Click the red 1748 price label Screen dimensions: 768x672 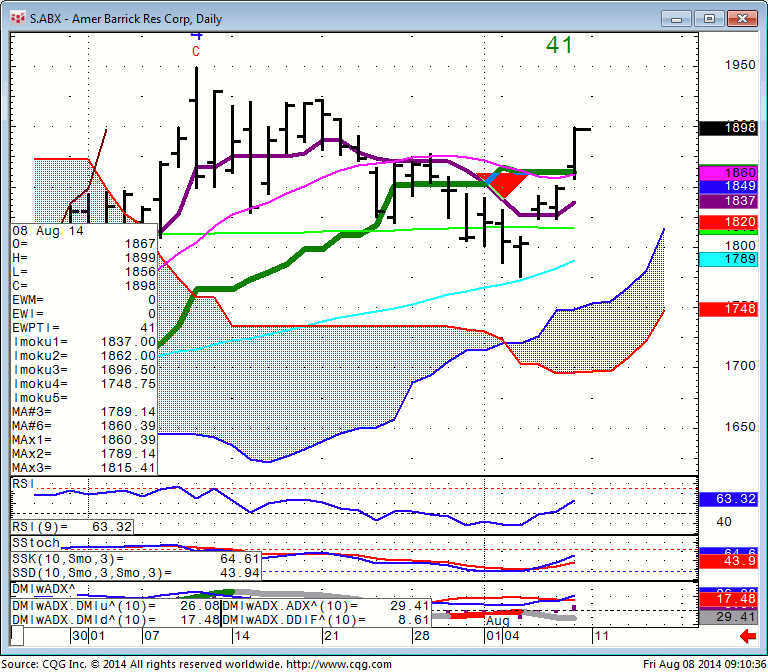pyautogui.click(x=728, y=309)
